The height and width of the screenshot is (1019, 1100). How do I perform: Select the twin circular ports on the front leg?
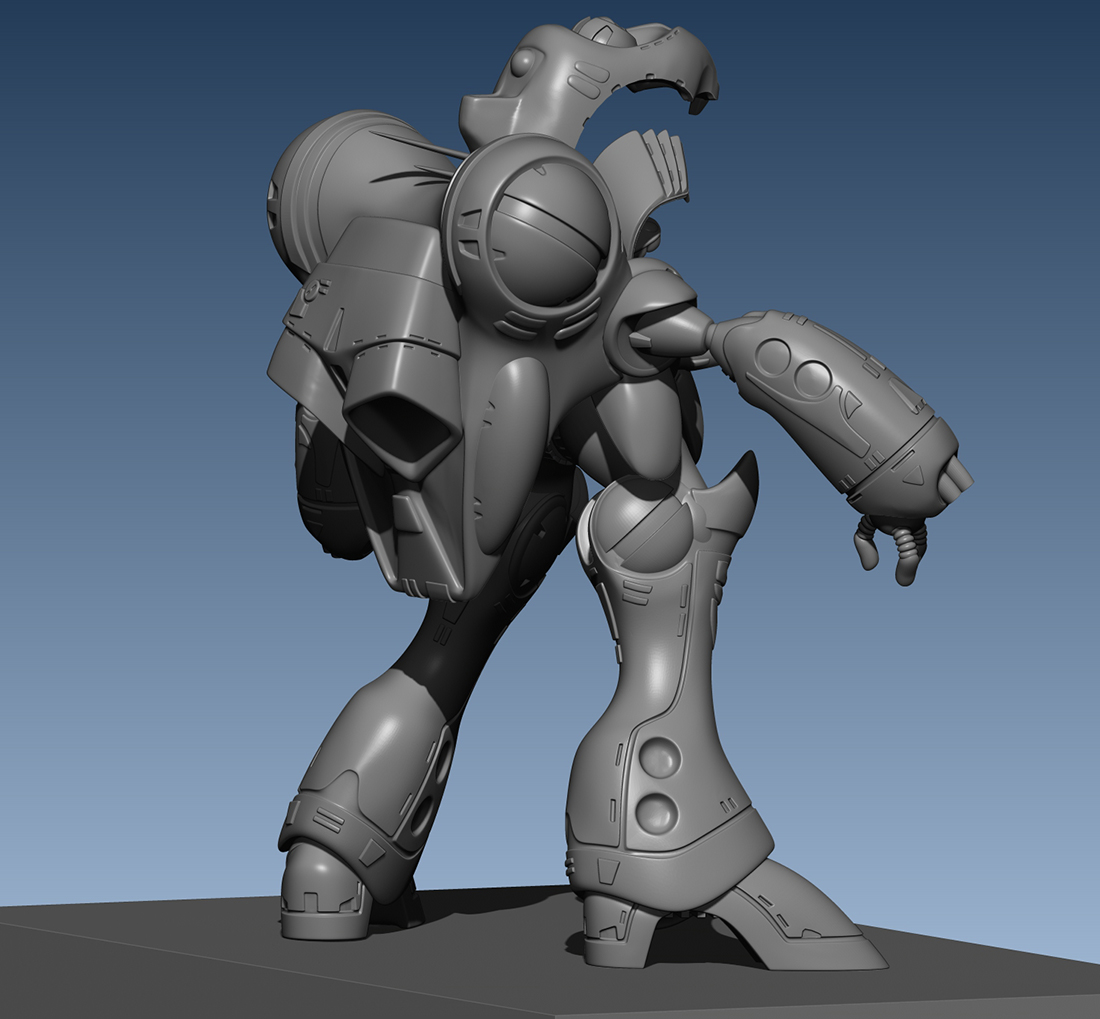pyautogui.click(x=660, y=785)
